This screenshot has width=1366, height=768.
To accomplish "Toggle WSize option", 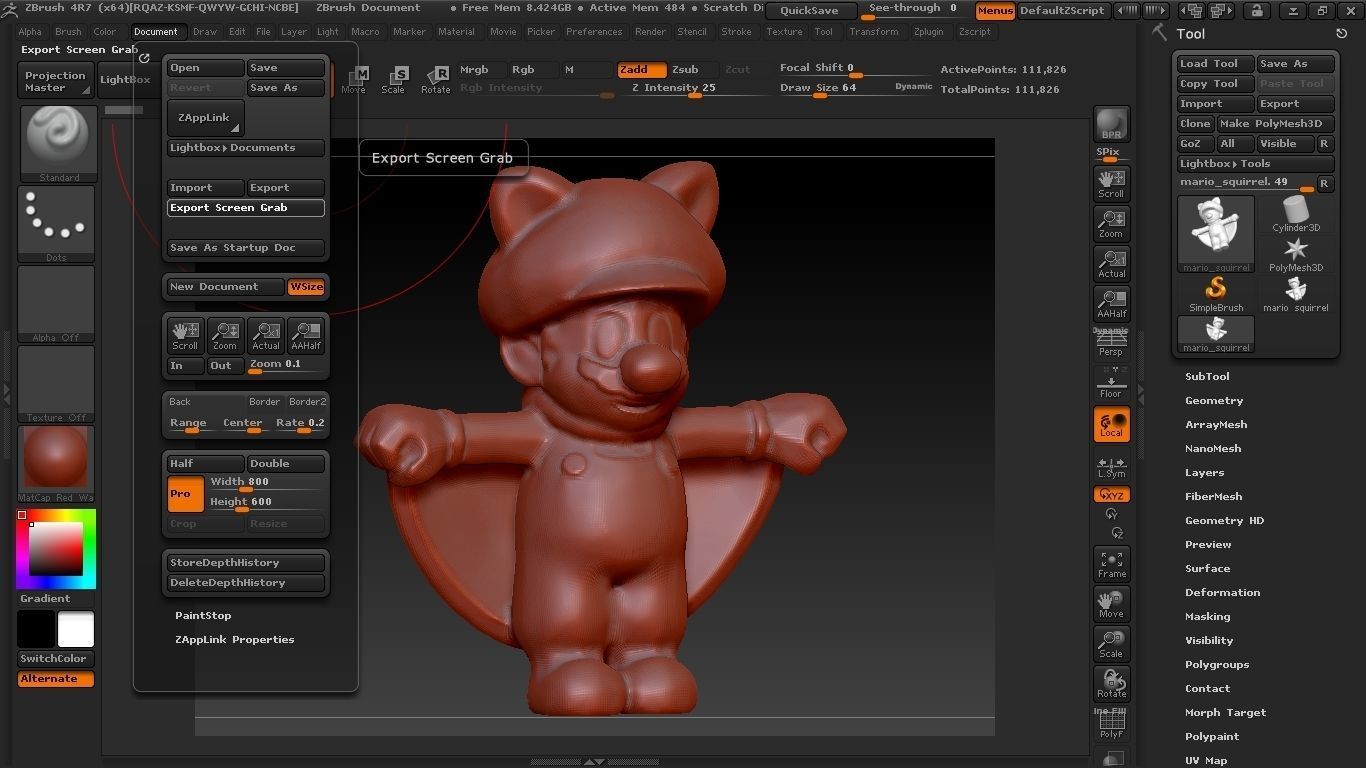I will click(306, 287).
